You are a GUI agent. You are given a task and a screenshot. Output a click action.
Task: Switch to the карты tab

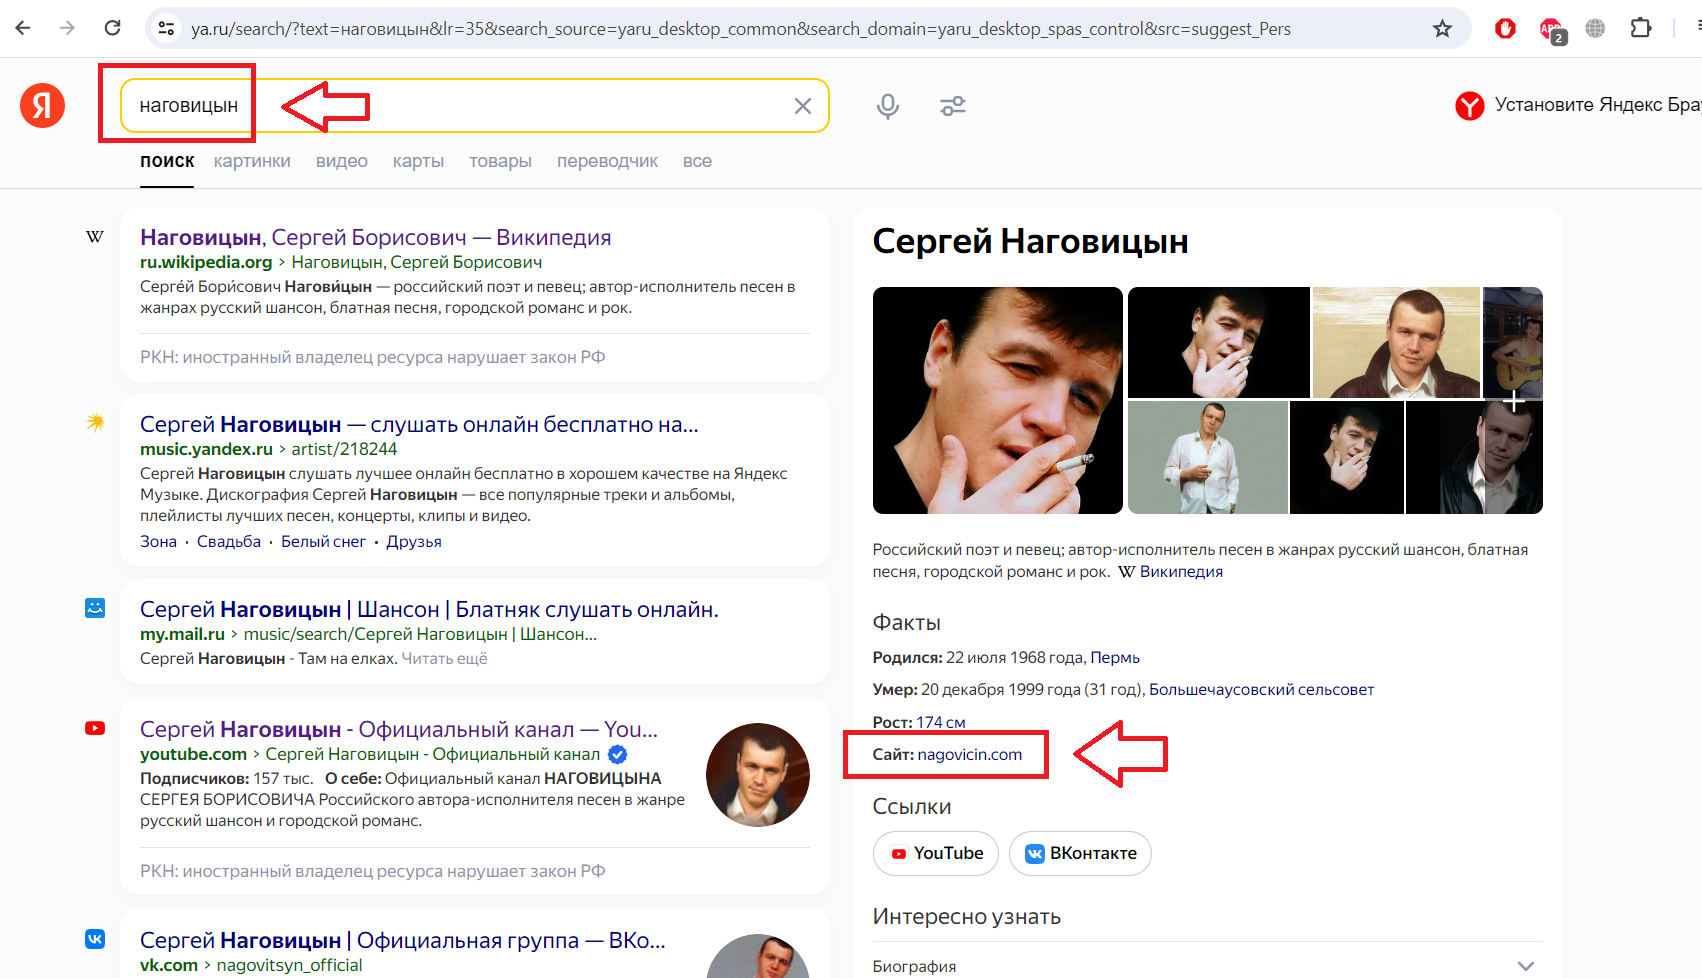point(418,161)
